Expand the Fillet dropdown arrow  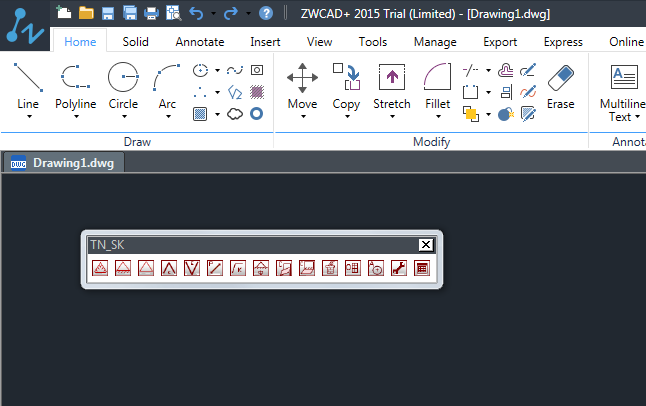(436, 117)
